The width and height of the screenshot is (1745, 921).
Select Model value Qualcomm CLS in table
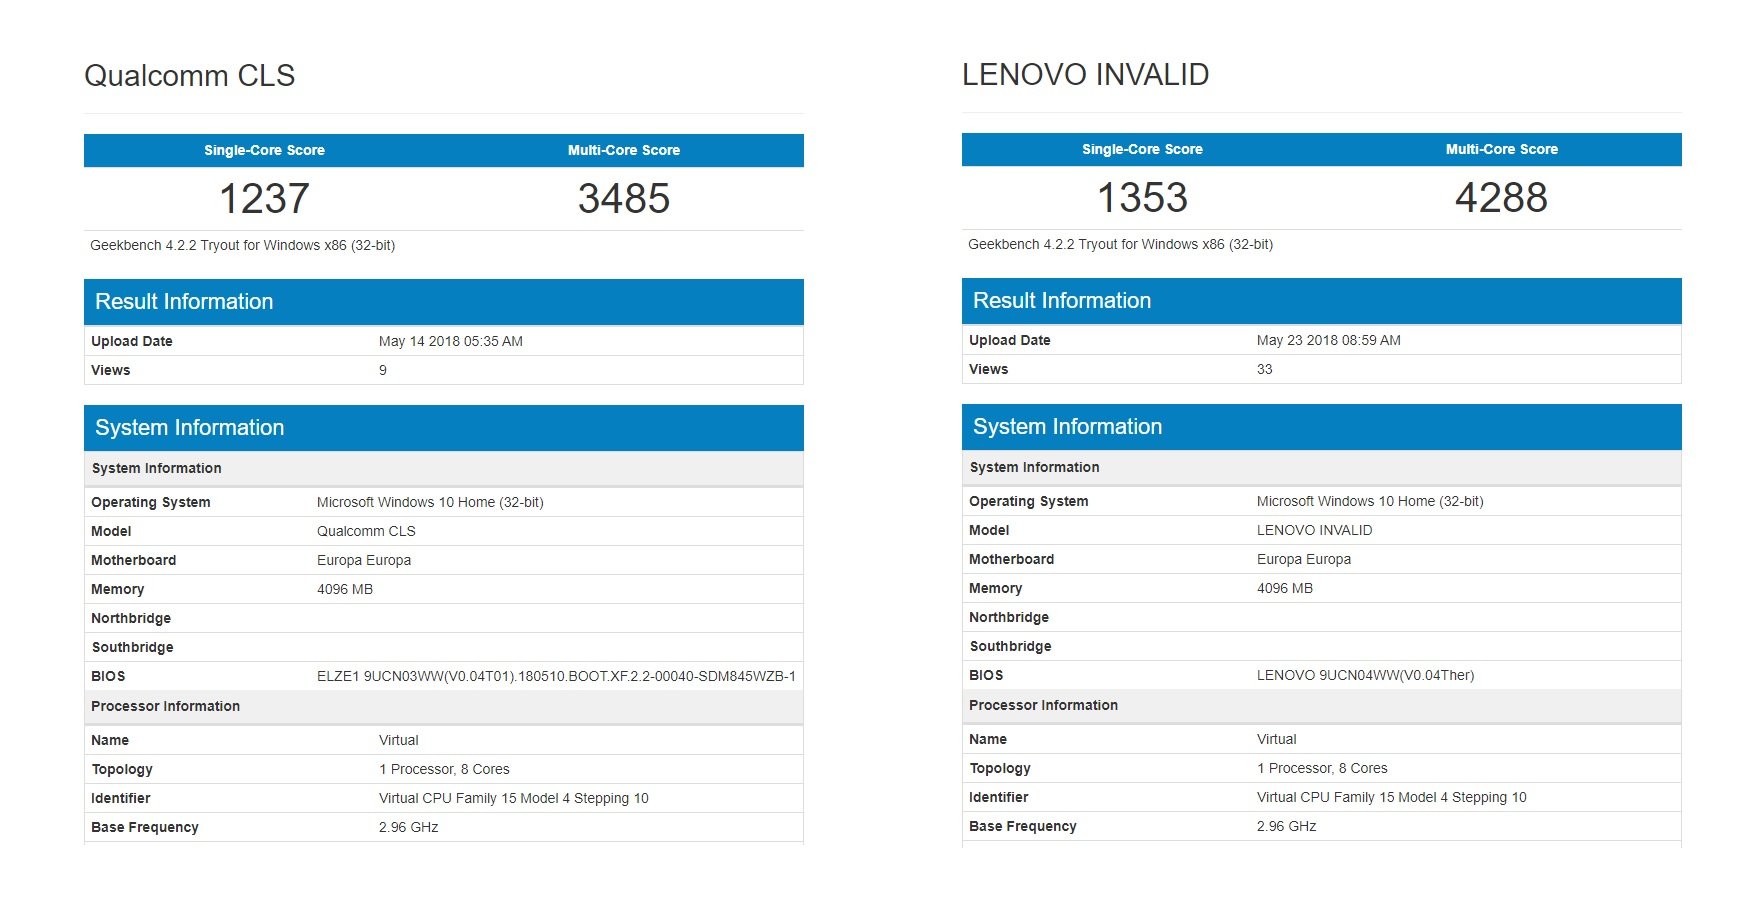tap(366, 531)
